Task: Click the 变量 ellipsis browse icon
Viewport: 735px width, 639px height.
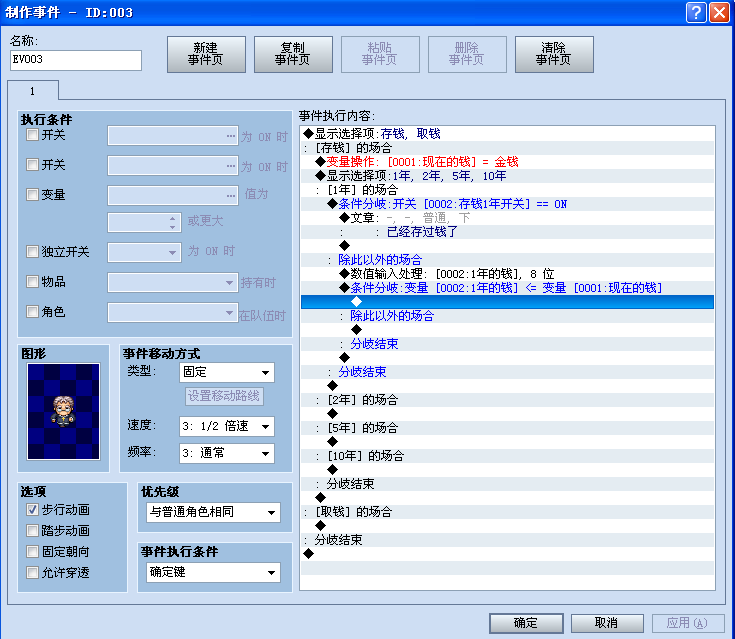Action: 231,195
